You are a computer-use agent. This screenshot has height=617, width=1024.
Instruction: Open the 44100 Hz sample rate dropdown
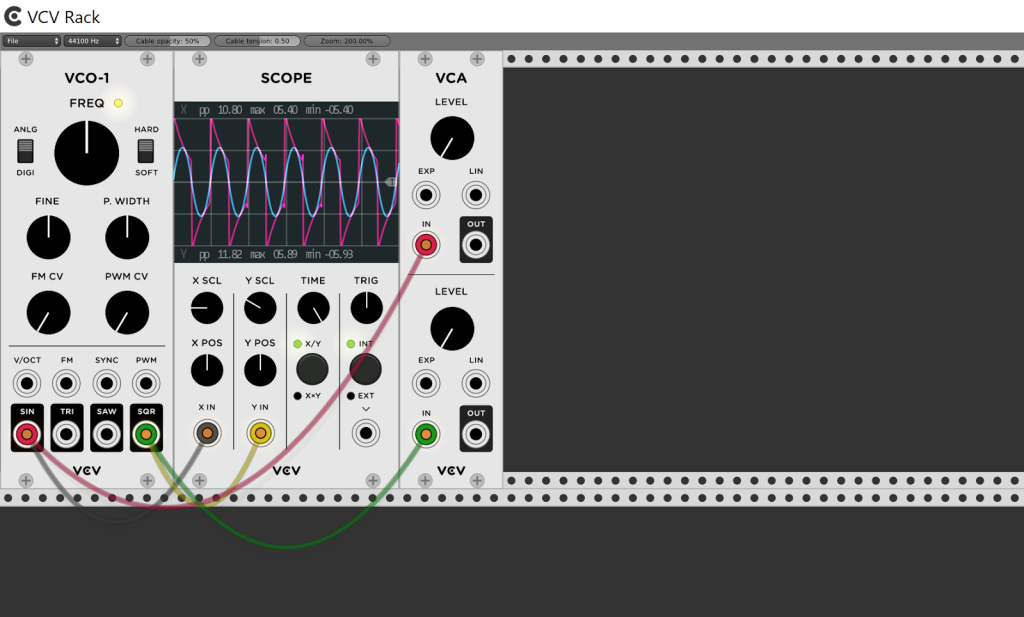point(92,41)
